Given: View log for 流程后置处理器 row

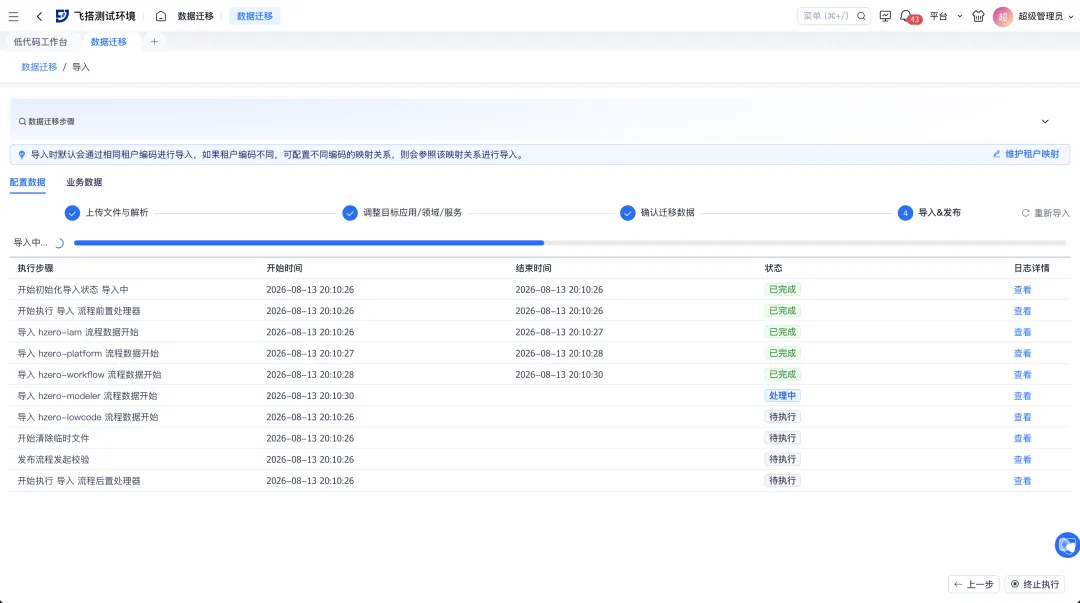Looking at the screenshot, I should click(x=1022, y=481).
